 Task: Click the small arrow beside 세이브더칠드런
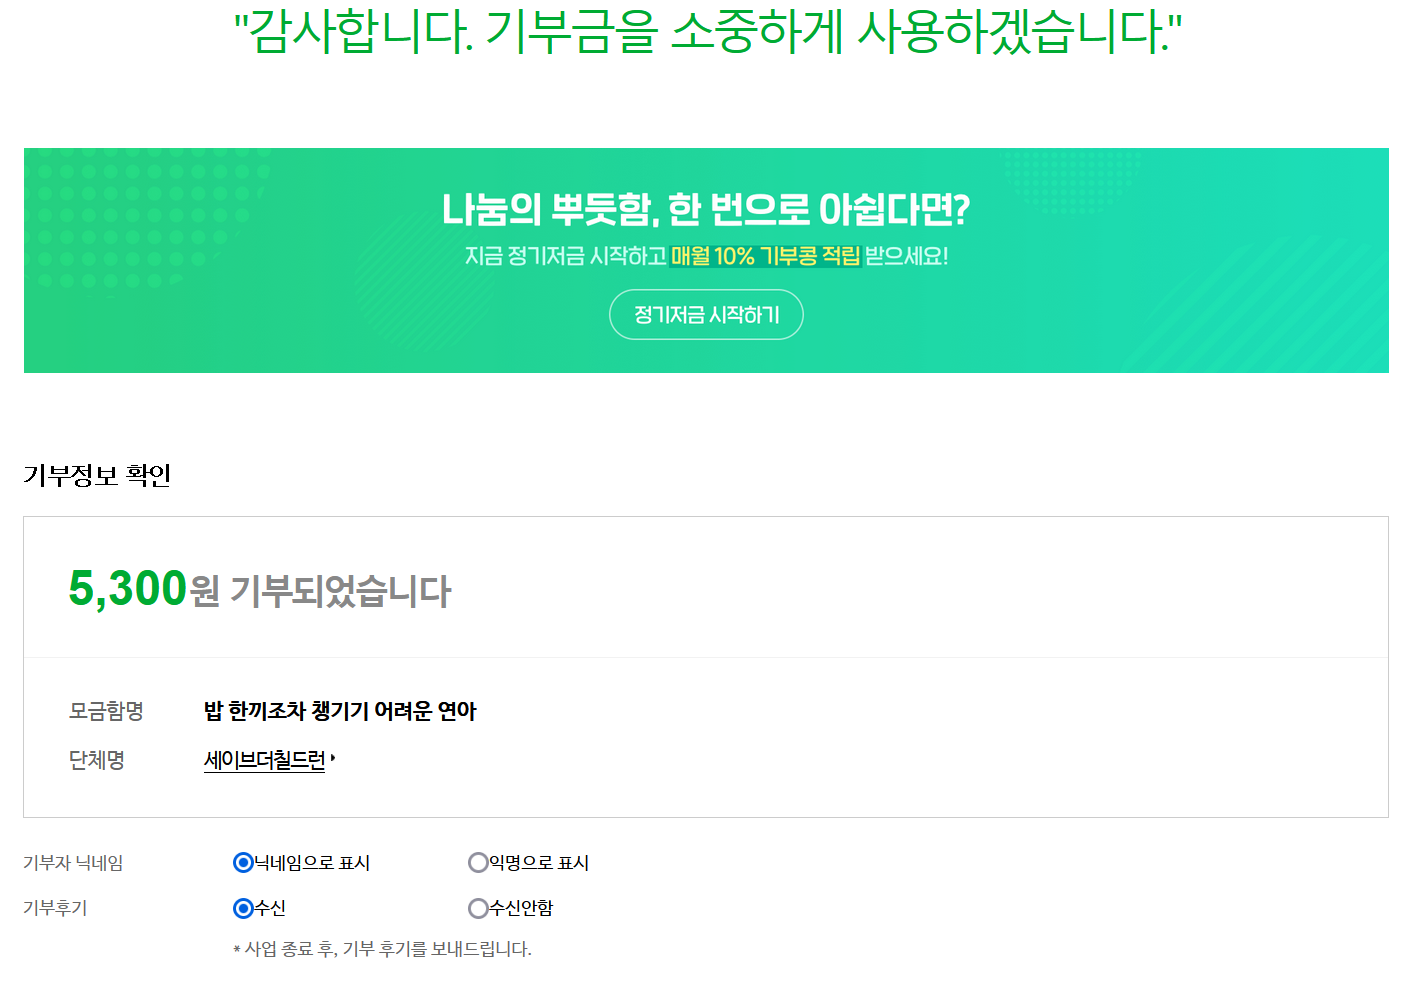[x=332, y=759]
